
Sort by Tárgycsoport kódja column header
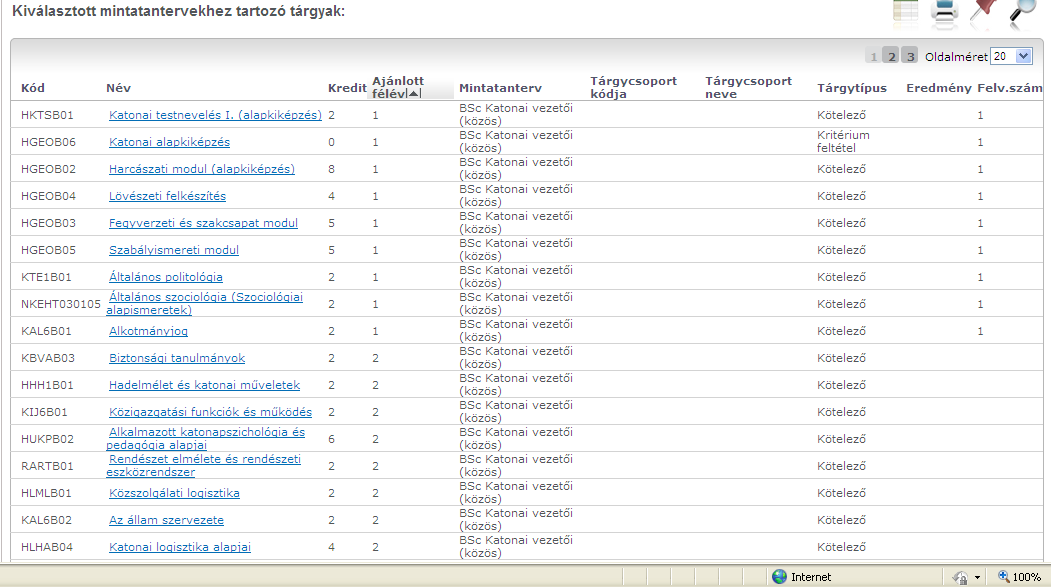(x=633, y=87)
